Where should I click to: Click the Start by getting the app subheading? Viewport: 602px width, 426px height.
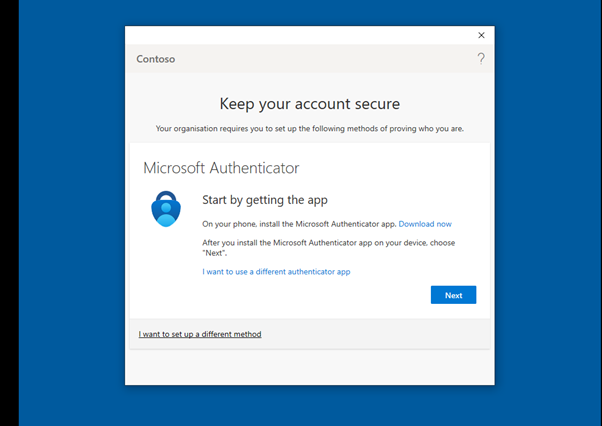click(x=265, y=200)
